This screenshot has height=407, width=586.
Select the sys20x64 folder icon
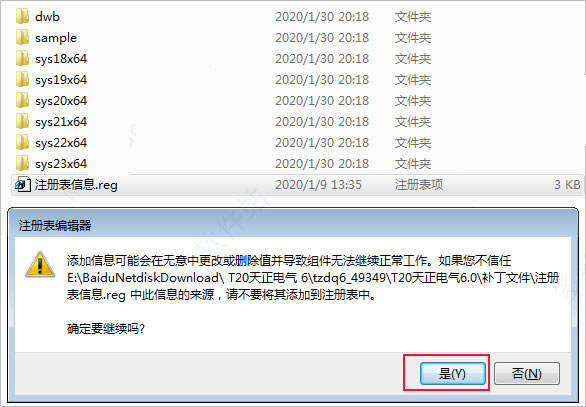(22, 101)
